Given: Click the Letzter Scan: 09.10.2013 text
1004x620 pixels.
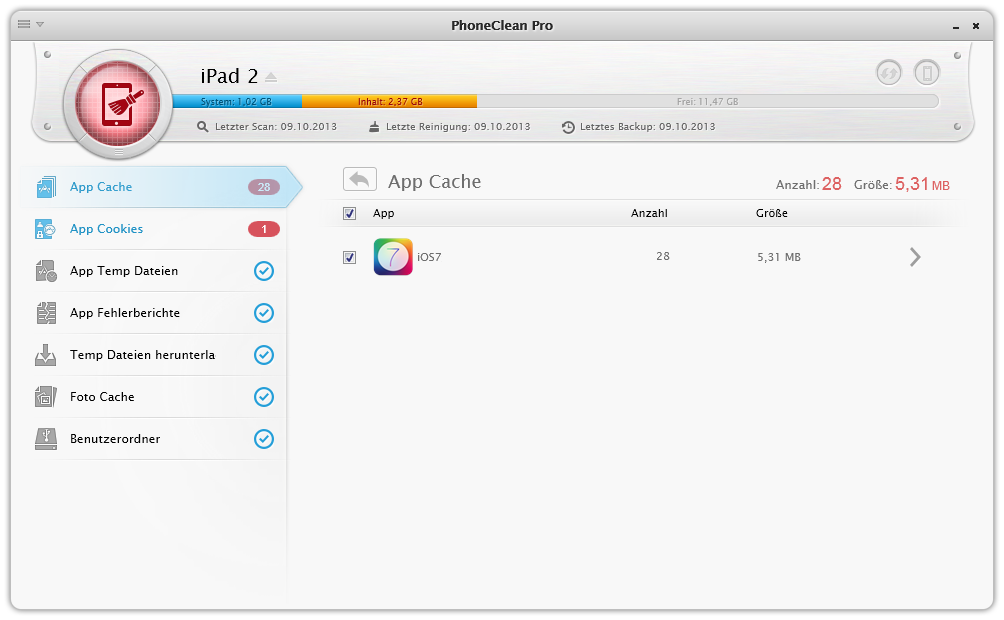Looking at the screenshot, I should click(x=276, y=127).
